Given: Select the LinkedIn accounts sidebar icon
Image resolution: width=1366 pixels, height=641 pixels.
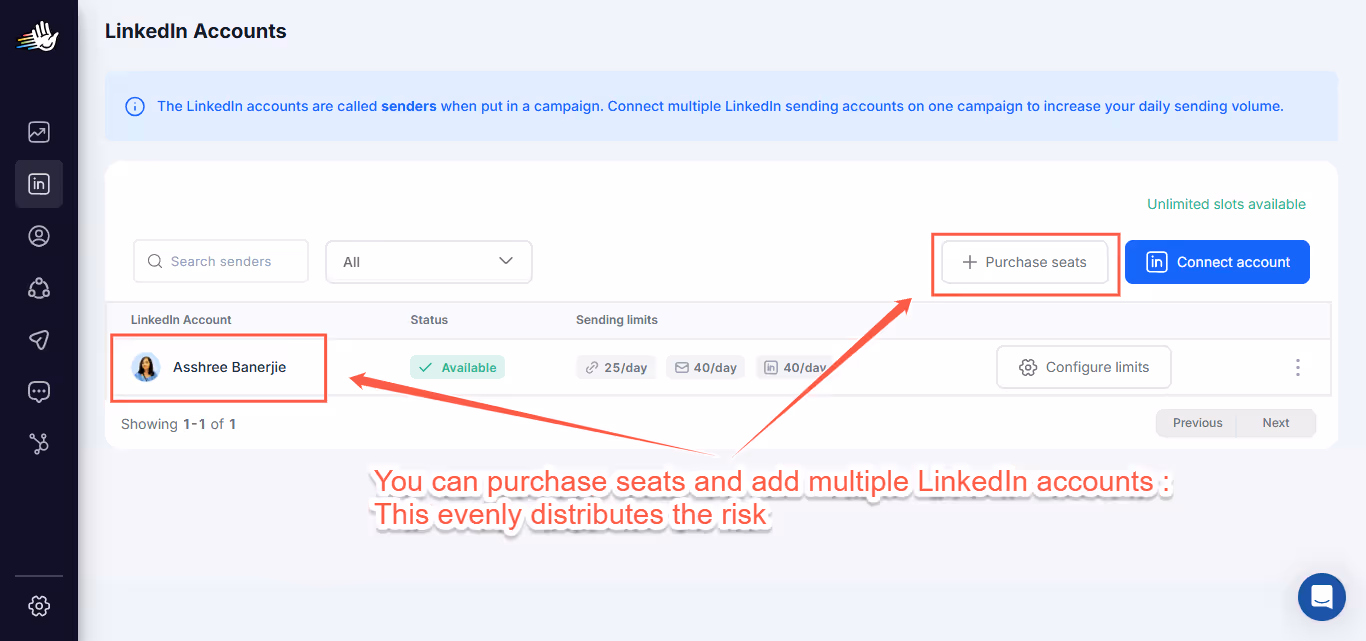Looking at the screenshot, I should coord(38,183).
